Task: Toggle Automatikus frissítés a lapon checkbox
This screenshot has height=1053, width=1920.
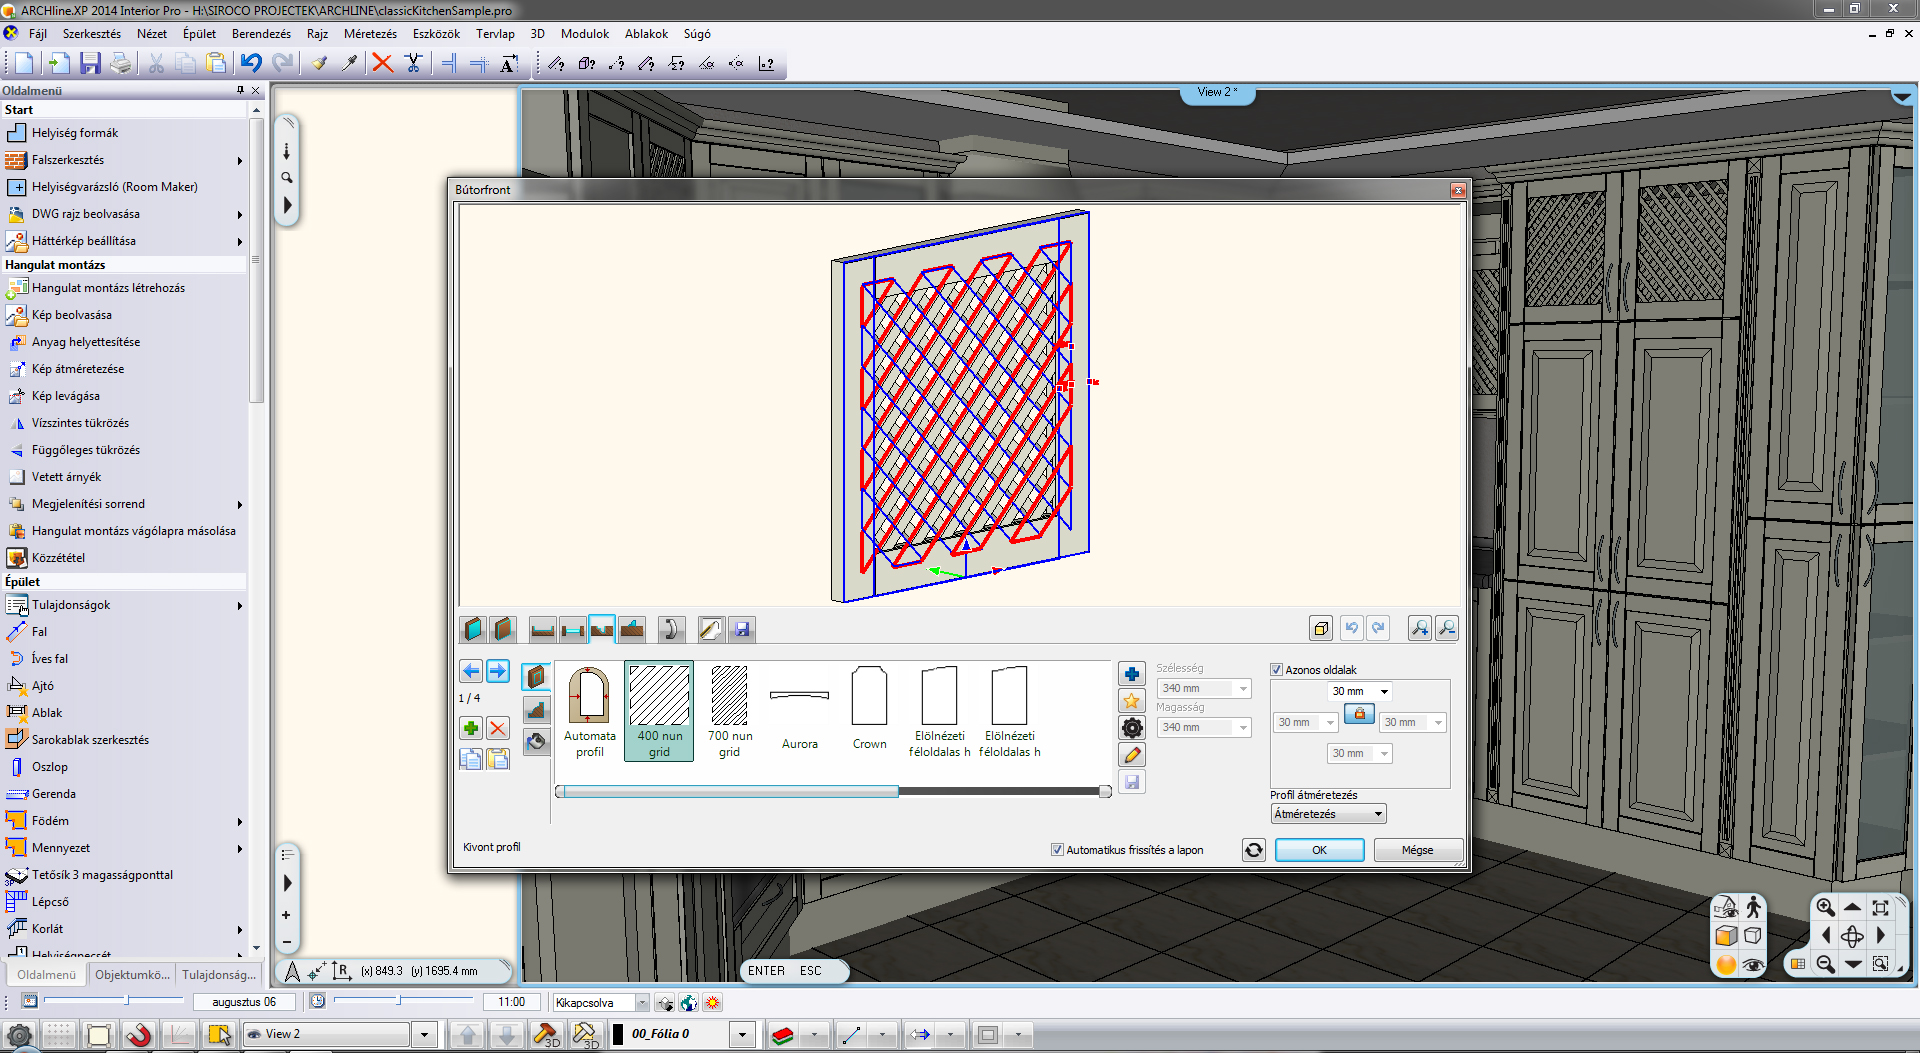Action: [x=1057, y=850]
